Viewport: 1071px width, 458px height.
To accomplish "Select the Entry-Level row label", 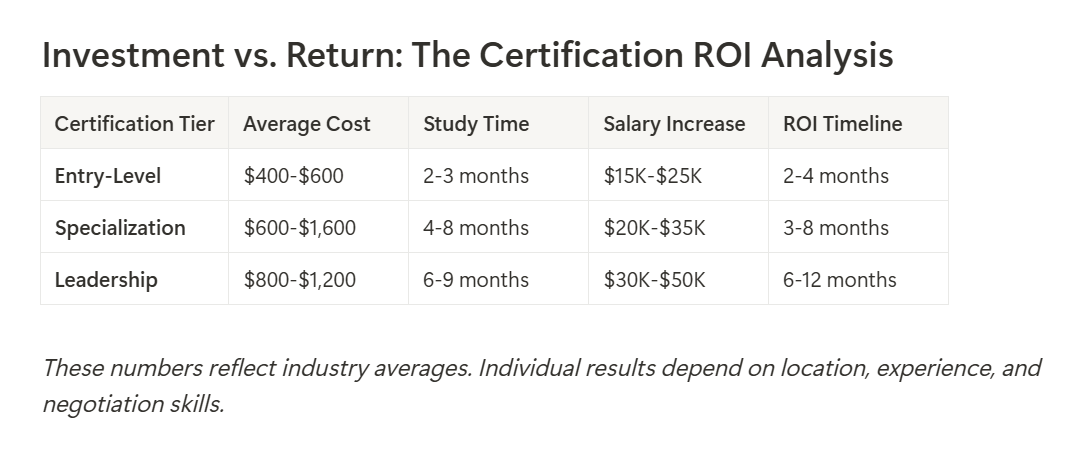I will [x=108, y=176].
